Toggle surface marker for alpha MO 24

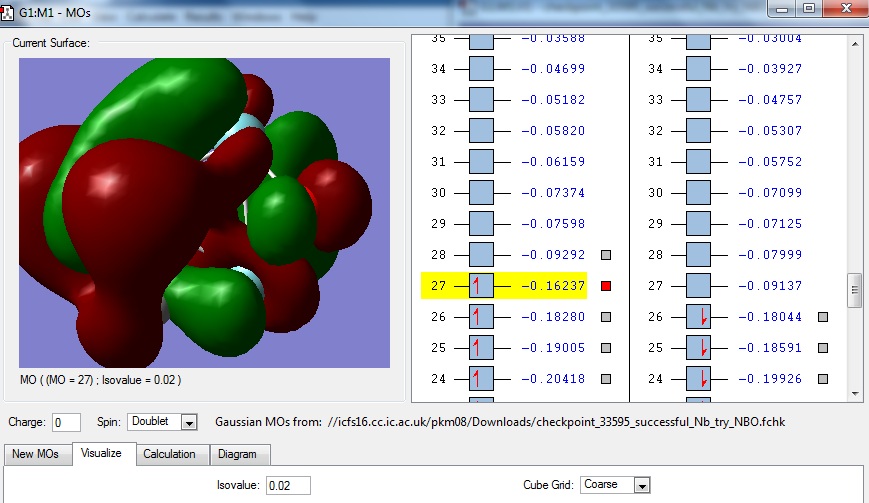pyautogui.click(x=606, y=379)
